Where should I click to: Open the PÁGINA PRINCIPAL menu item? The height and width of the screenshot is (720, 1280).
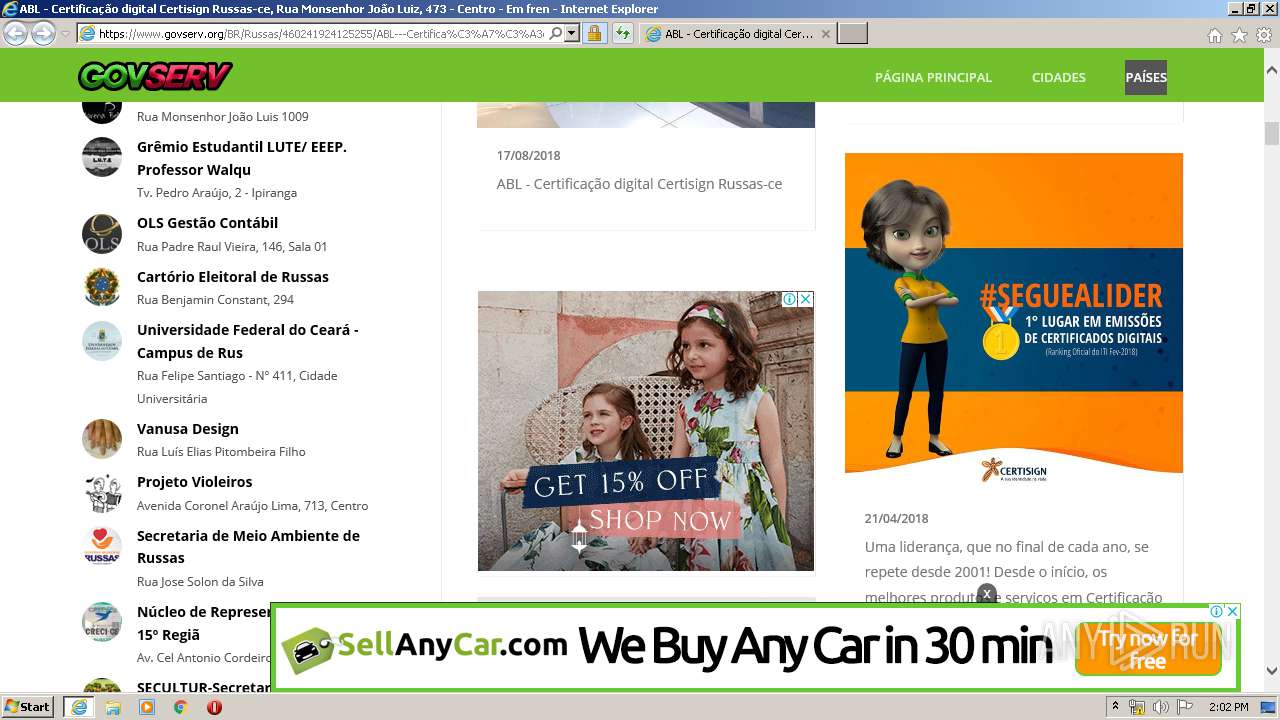(x=933, y=77)
